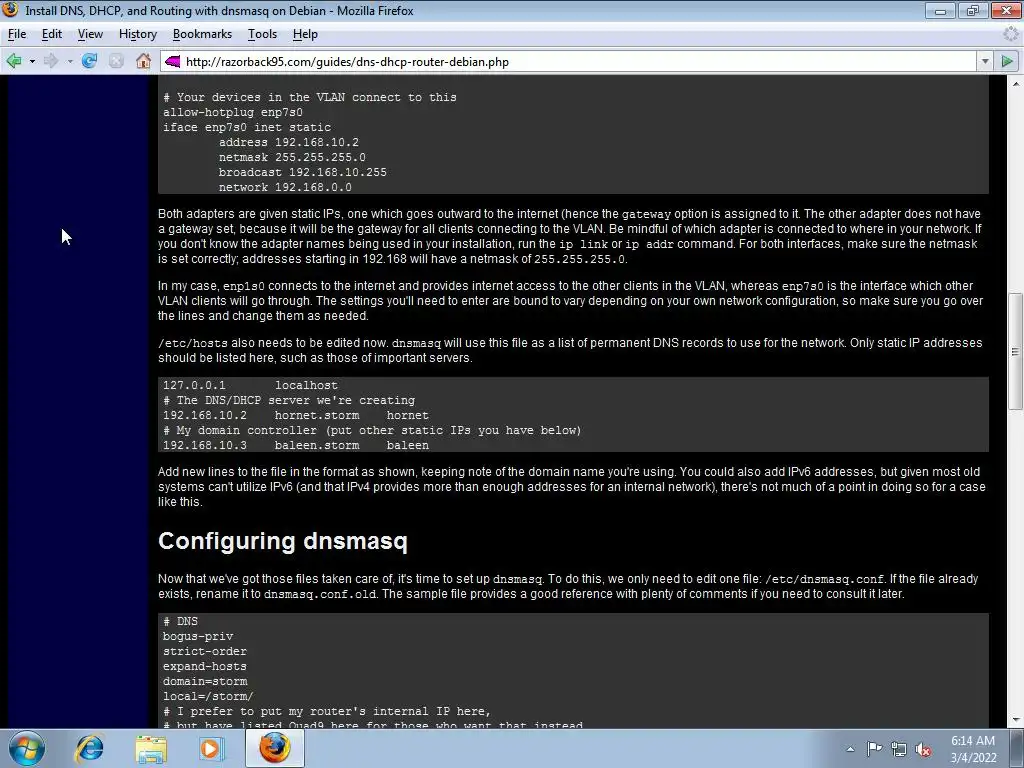The height and width of the screenshot is (768, 1024).
Task: Open the Edit menu
Action: [x=52, y=34]
